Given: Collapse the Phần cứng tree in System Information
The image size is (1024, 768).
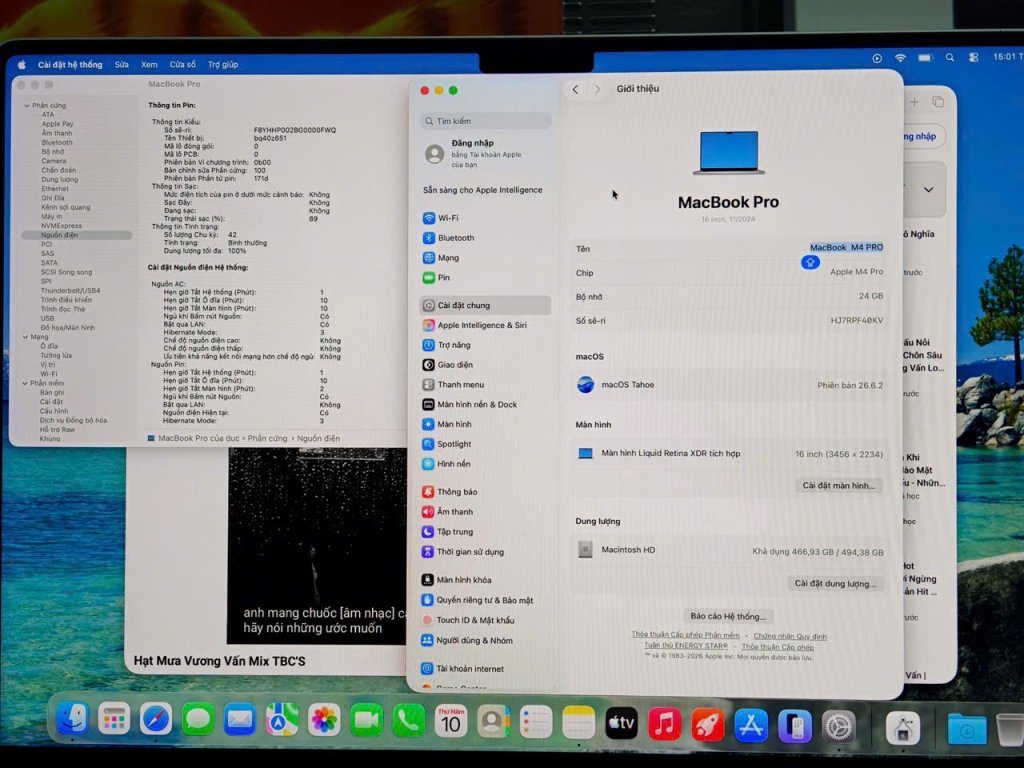Looking at the screenshot, I should pos(27,105).
